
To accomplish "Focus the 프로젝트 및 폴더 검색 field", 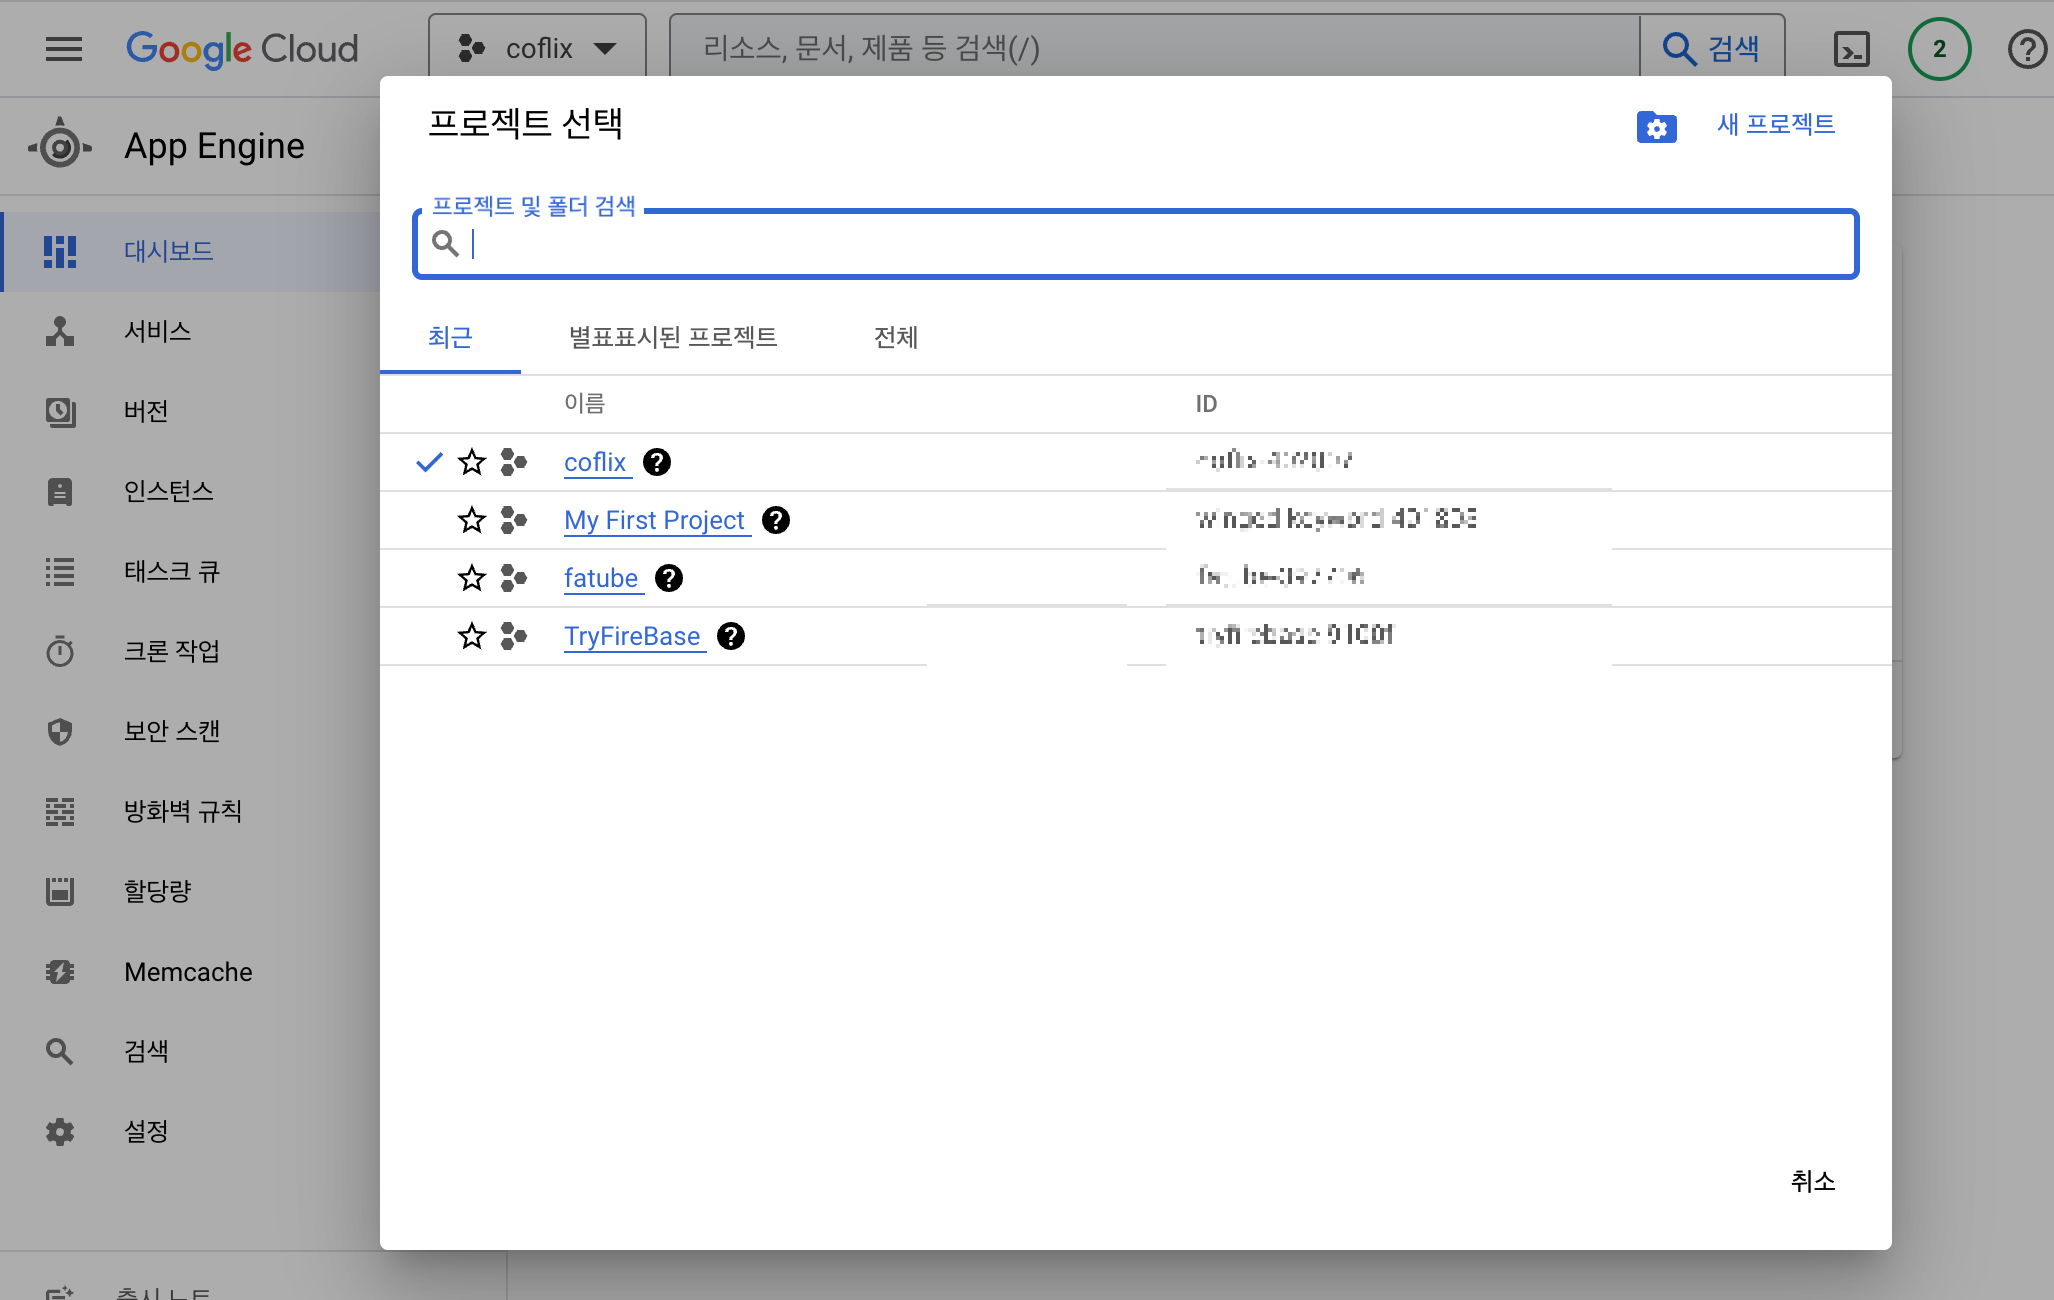I will [x=1150, y=244].
